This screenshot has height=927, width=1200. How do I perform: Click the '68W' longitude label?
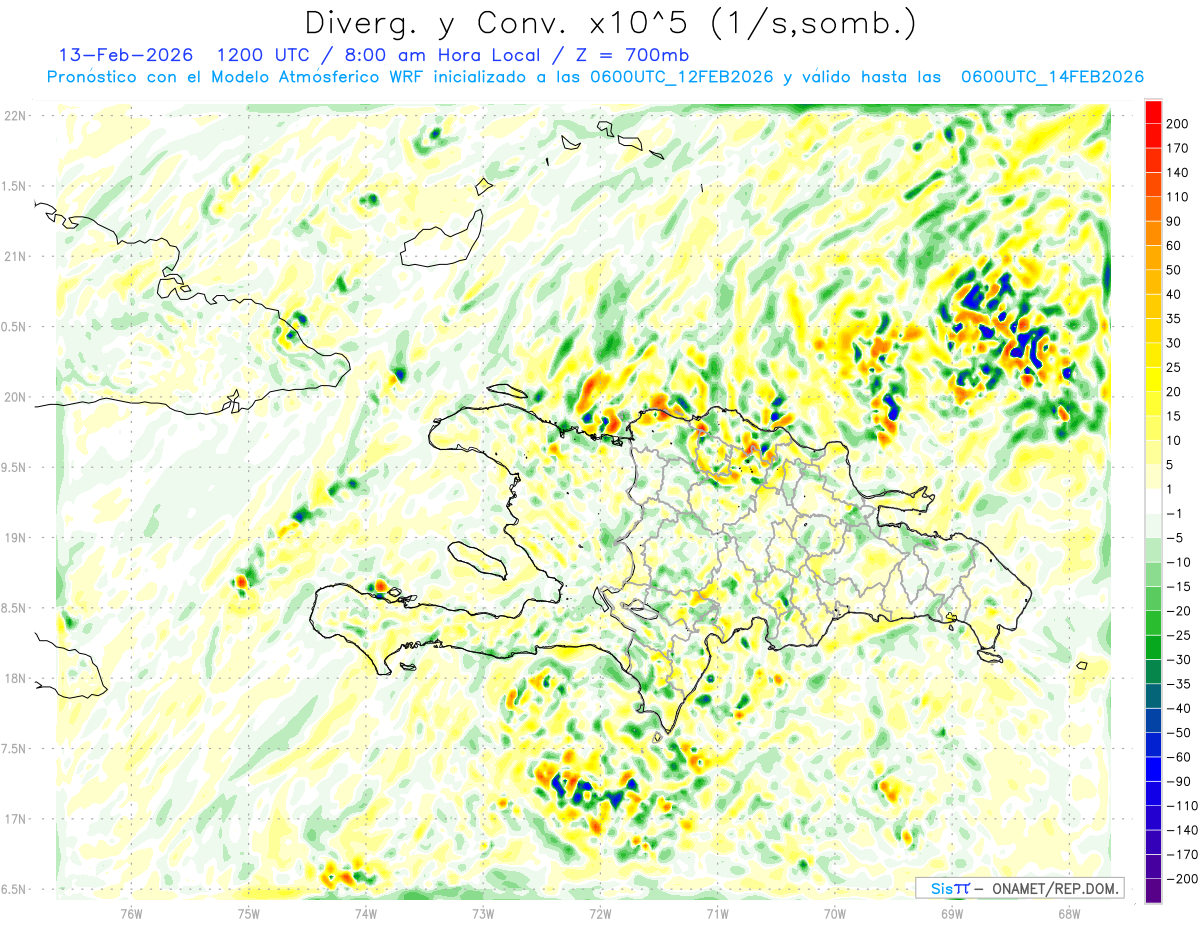[x=1068, y=914]
